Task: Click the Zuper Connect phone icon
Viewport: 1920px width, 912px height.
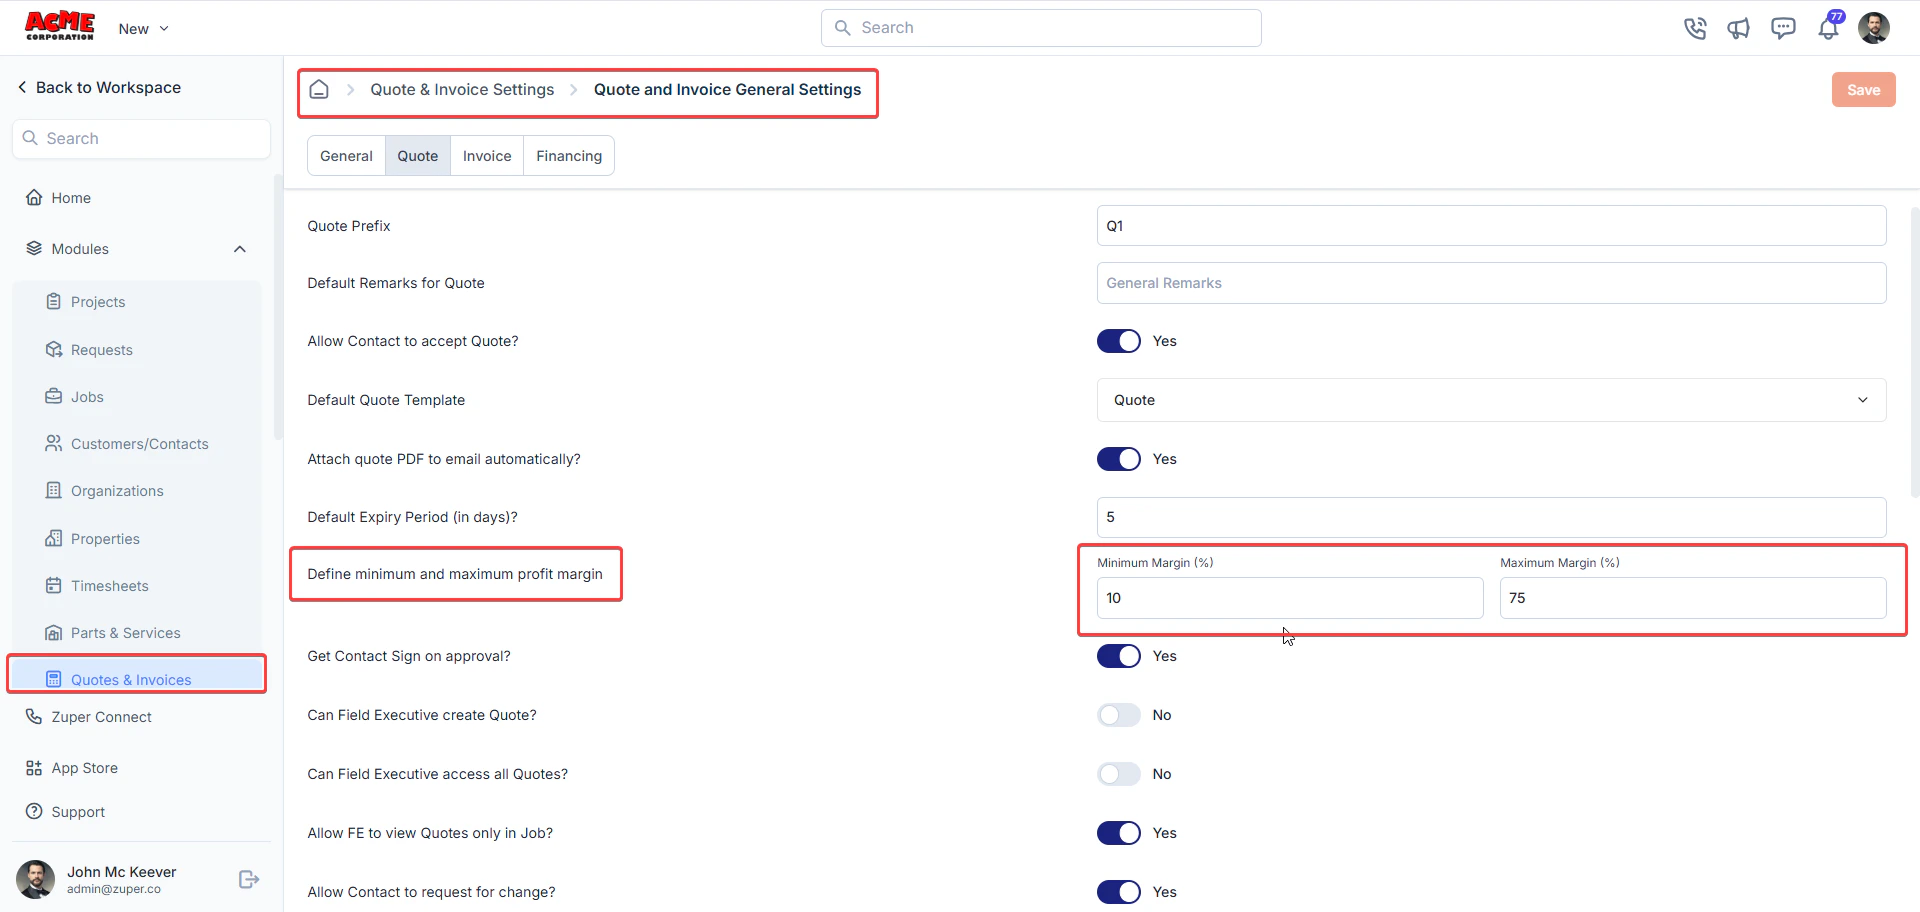Action: [x=34, y=716]
